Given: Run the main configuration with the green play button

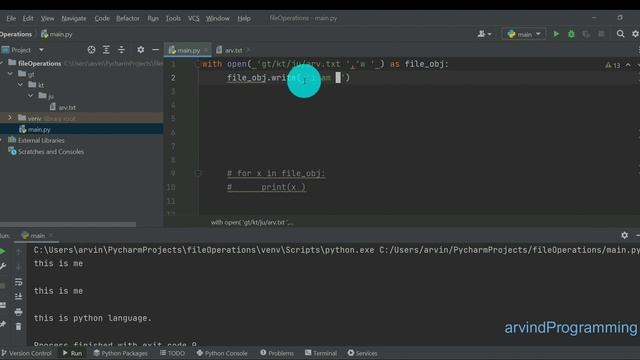Looking at the screenshot, I should coord(556,34).
